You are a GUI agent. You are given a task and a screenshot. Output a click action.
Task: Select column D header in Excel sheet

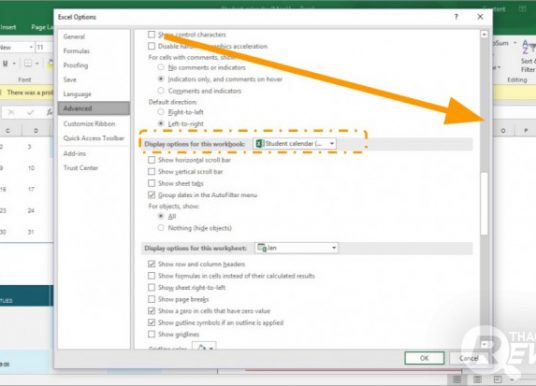[x=36, y=131]
